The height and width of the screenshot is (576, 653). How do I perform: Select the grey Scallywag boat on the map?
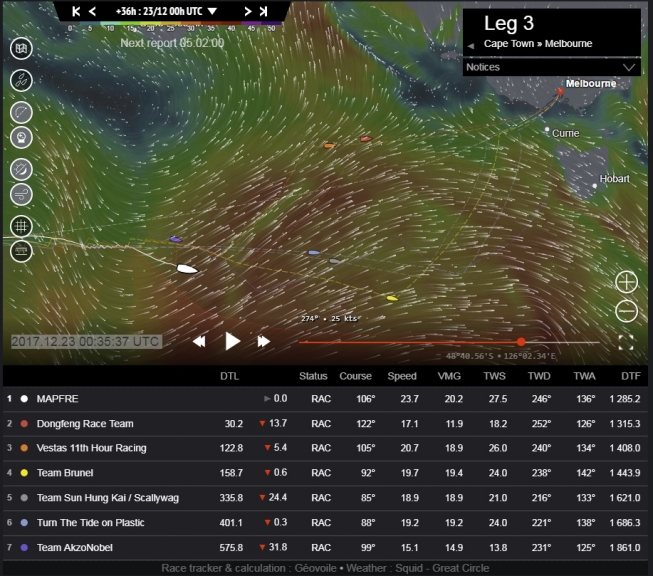pos(334,261)
